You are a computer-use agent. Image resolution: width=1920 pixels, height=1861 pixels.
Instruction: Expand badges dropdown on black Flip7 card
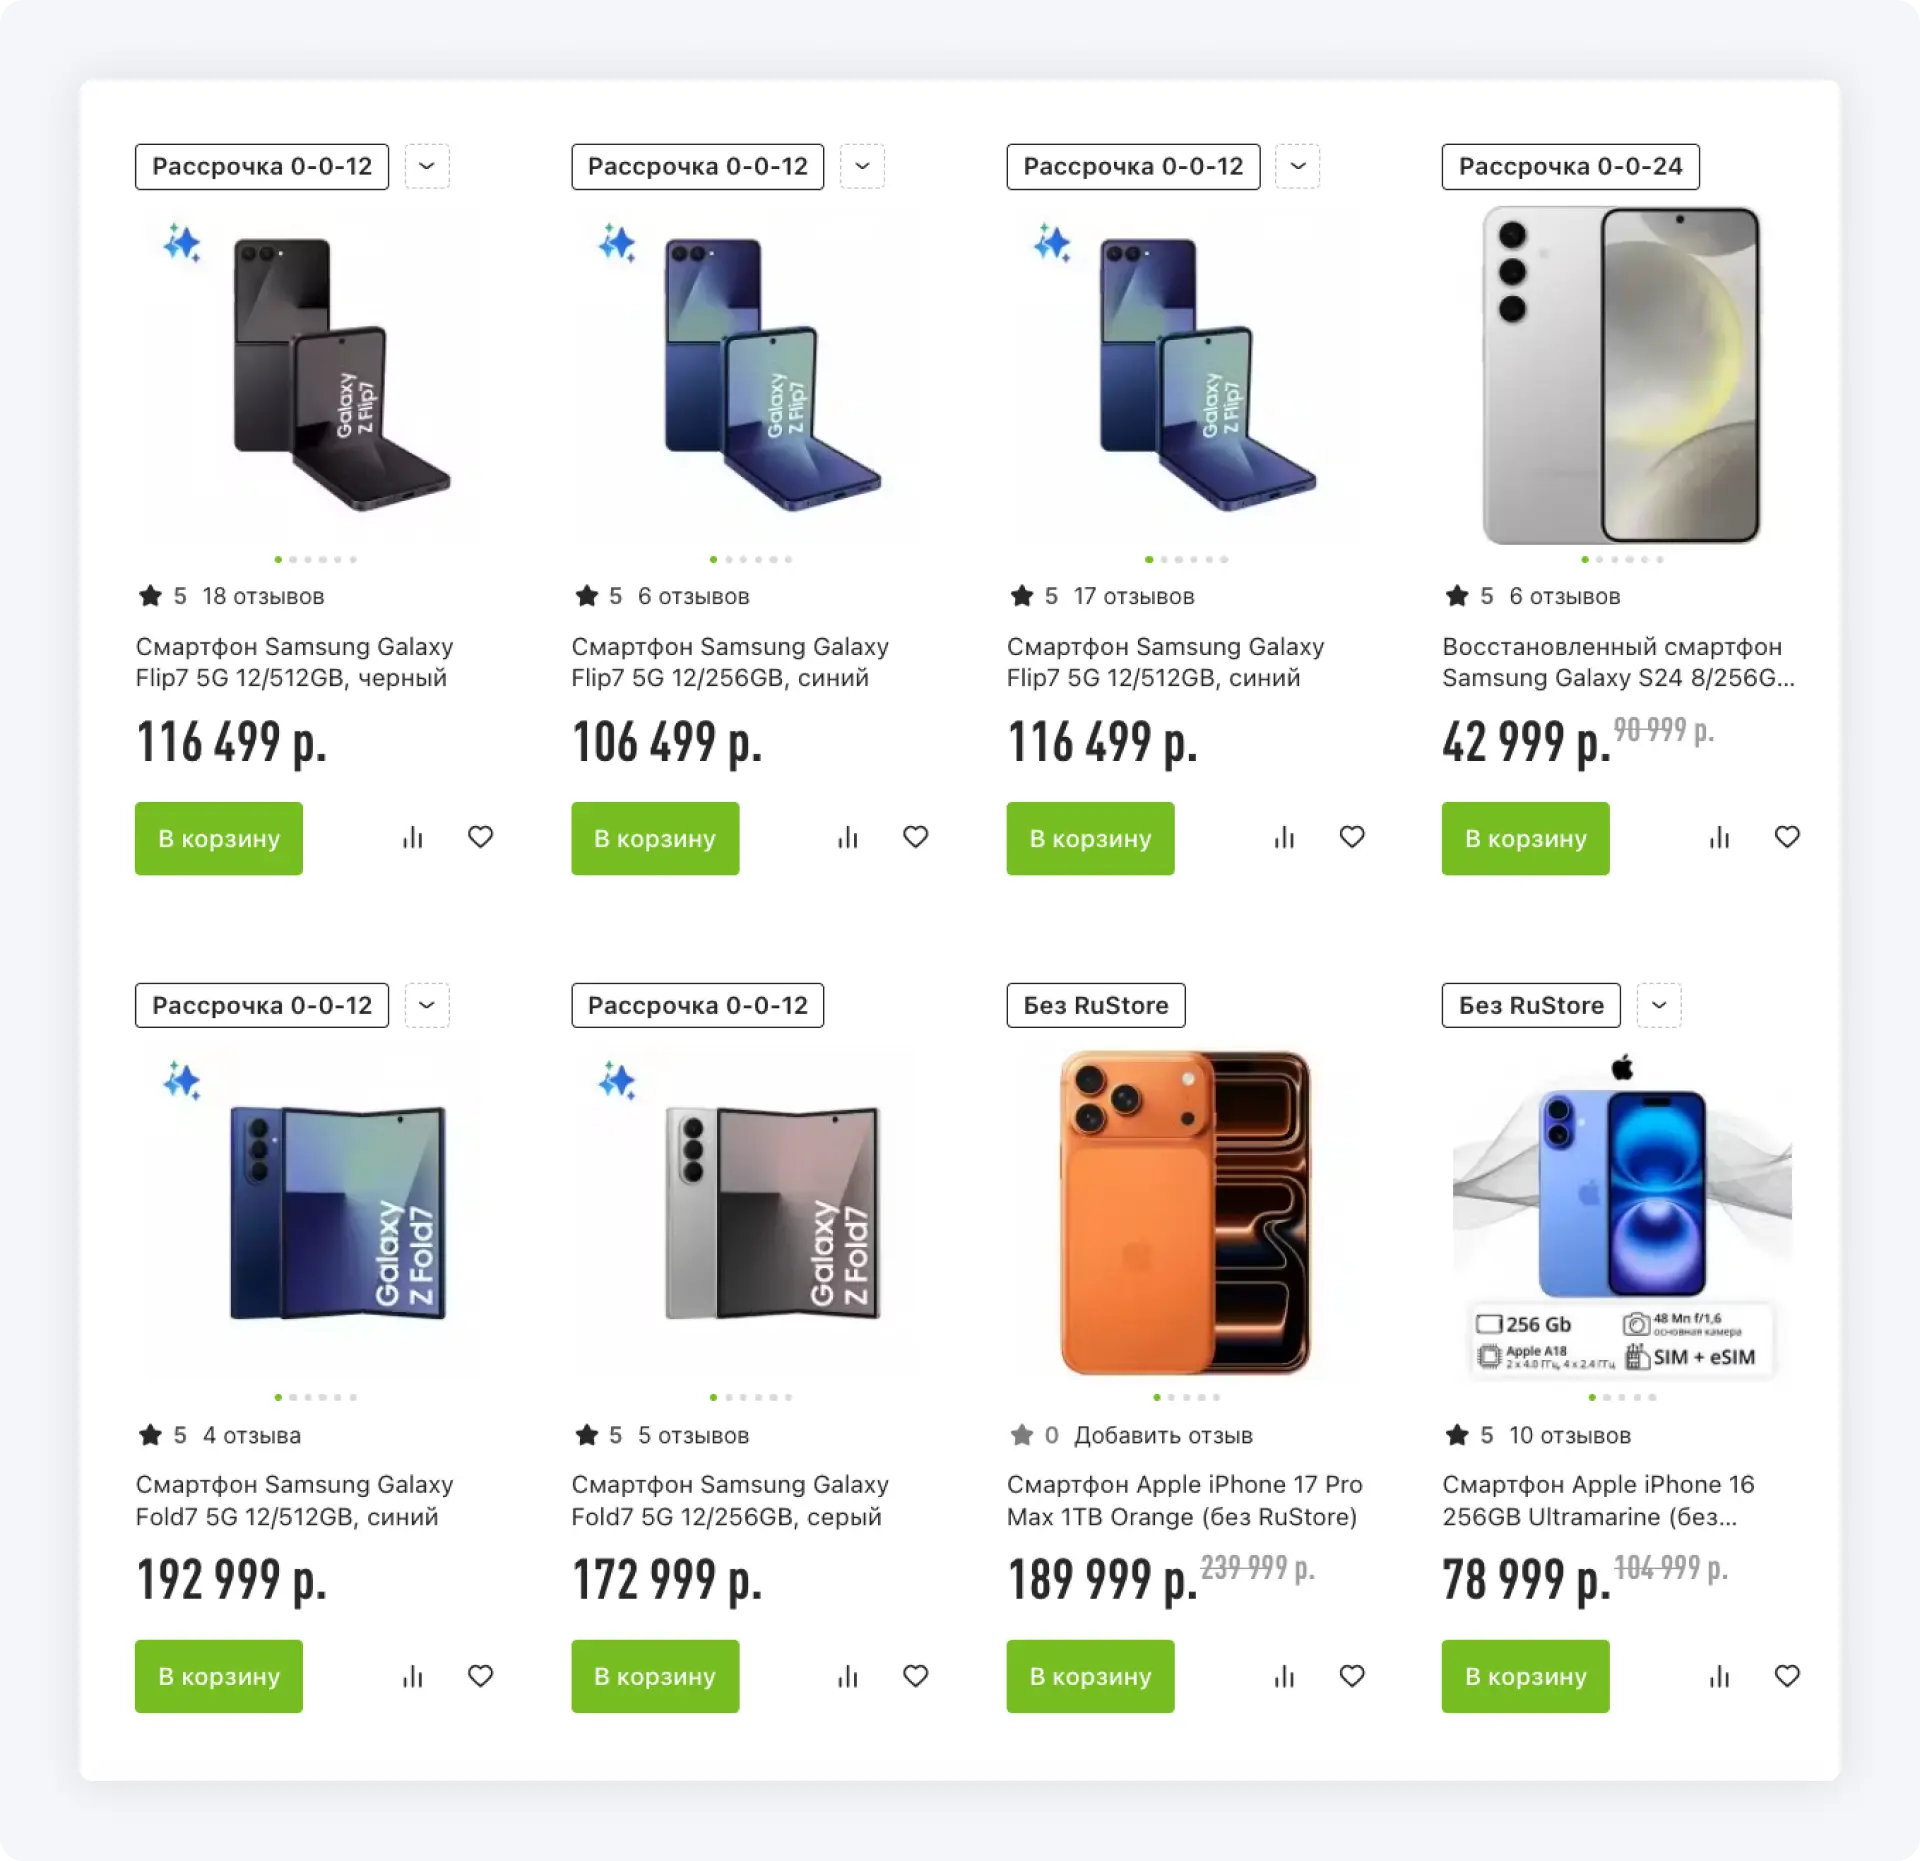[427, 166]
